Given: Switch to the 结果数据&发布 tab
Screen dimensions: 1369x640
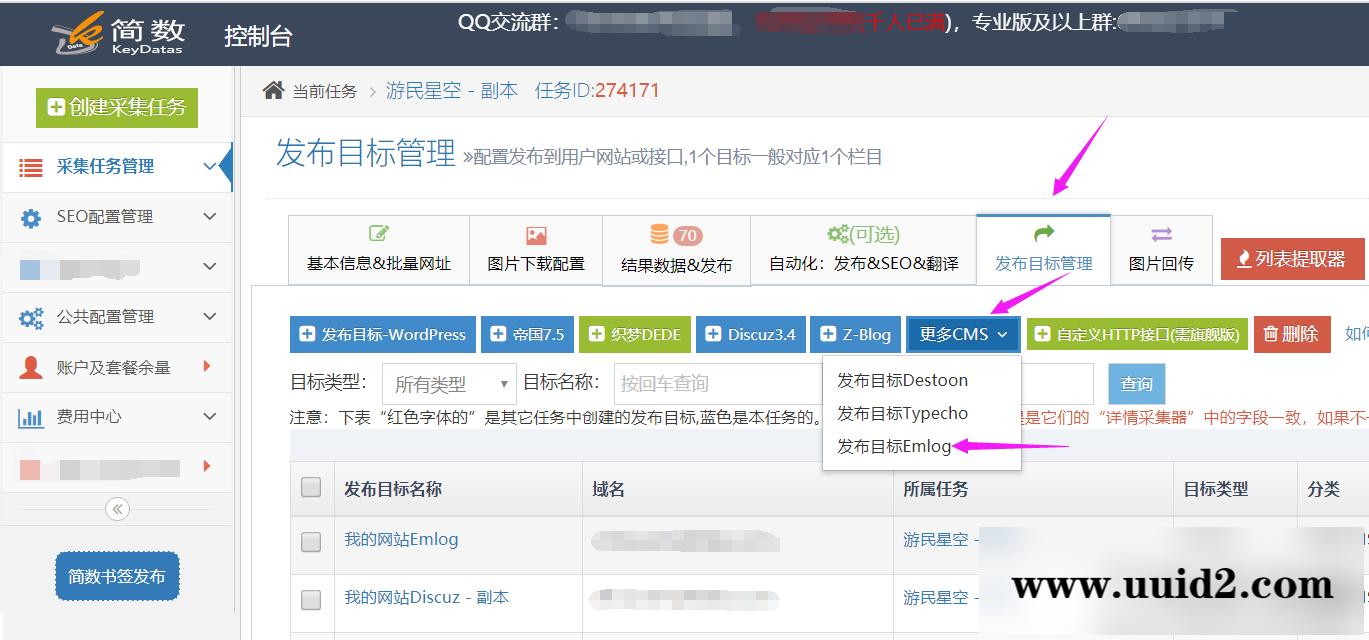Looking at the screenshot, I should [x=676, y=250].
